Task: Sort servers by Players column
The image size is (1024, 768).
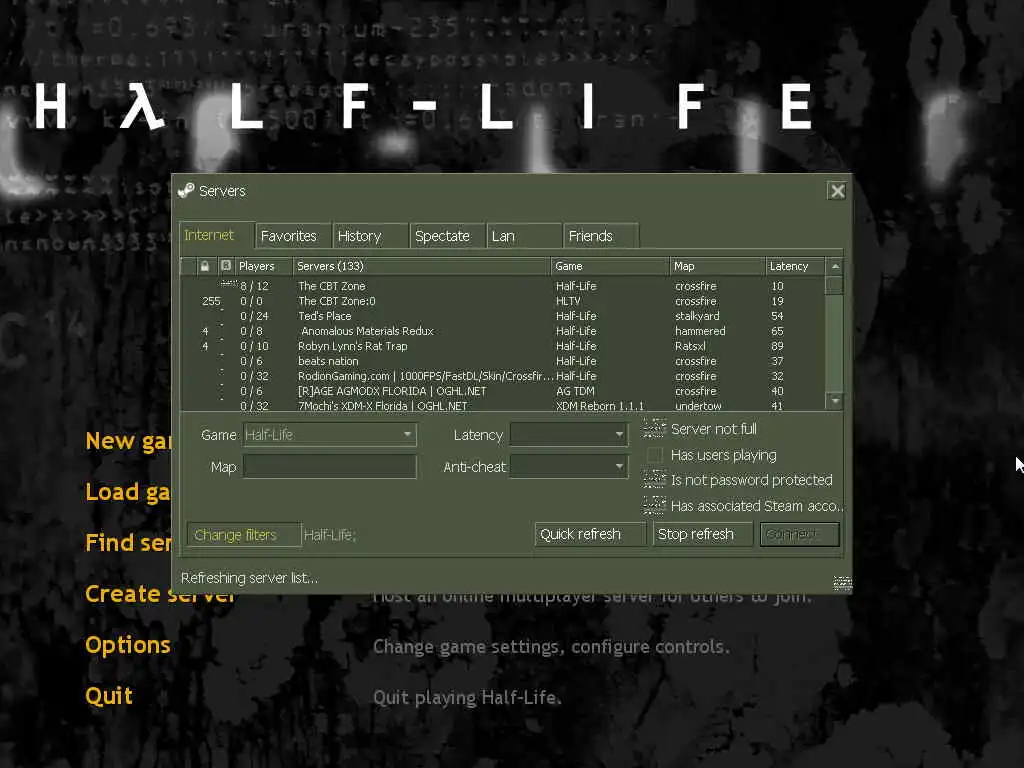Action: [x=264, y=266]
